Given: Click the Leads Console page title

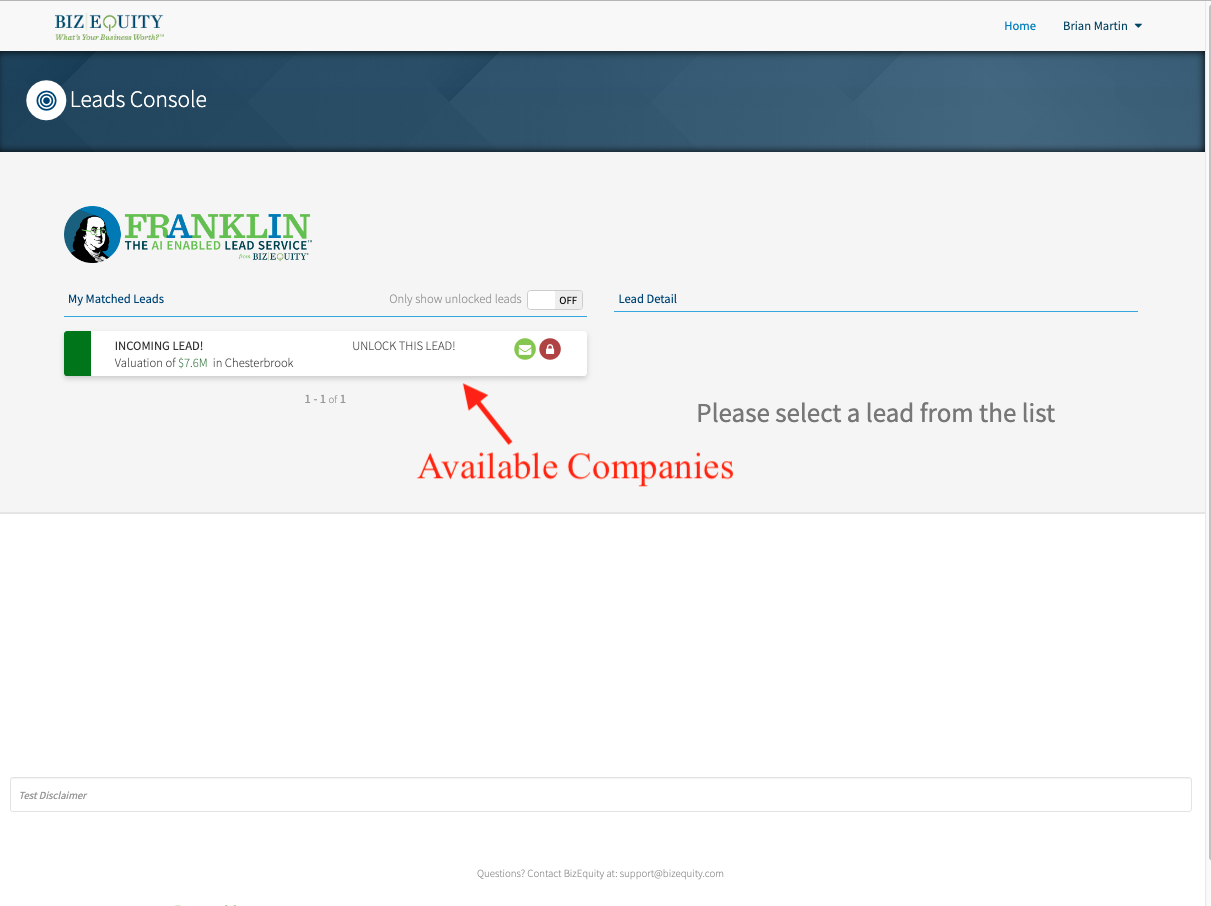Looking at the screenshot, I should pos(139,100).
